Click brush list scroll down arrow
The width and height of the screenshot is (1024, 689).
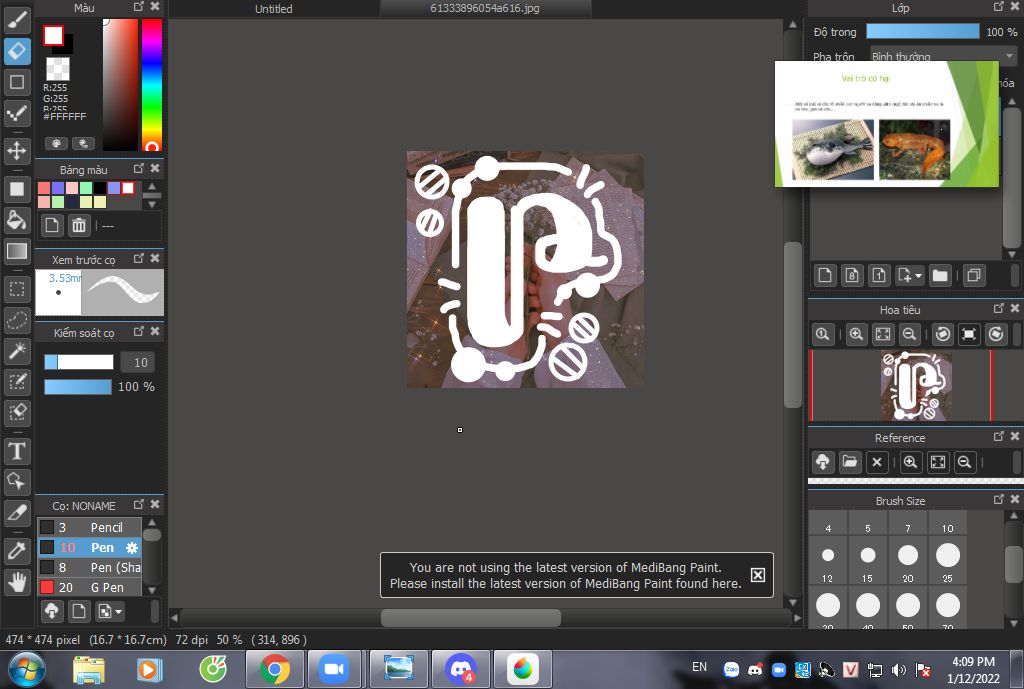[152, 590]
